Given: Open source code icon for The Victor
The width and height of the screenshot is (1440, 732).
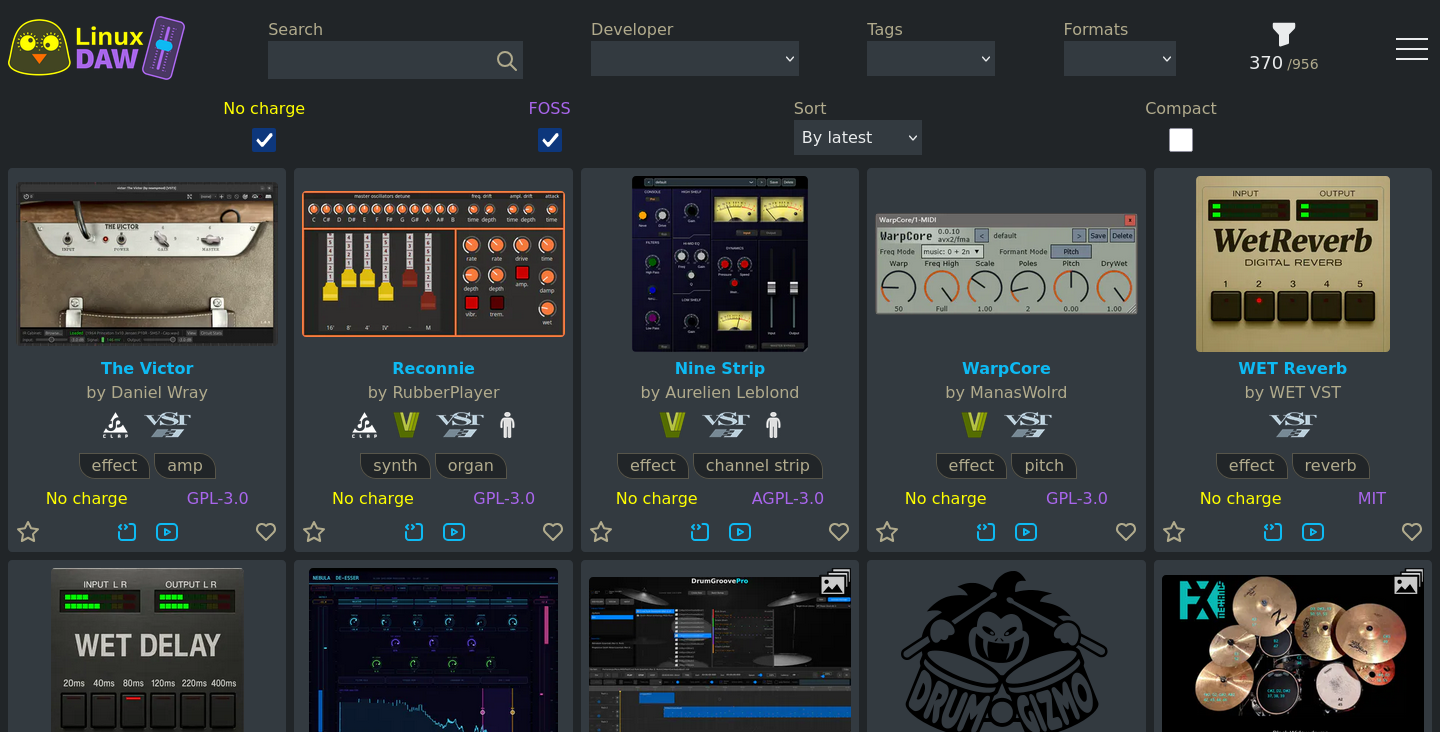Looking at the screenshot, I should click(x=126, y=532).
